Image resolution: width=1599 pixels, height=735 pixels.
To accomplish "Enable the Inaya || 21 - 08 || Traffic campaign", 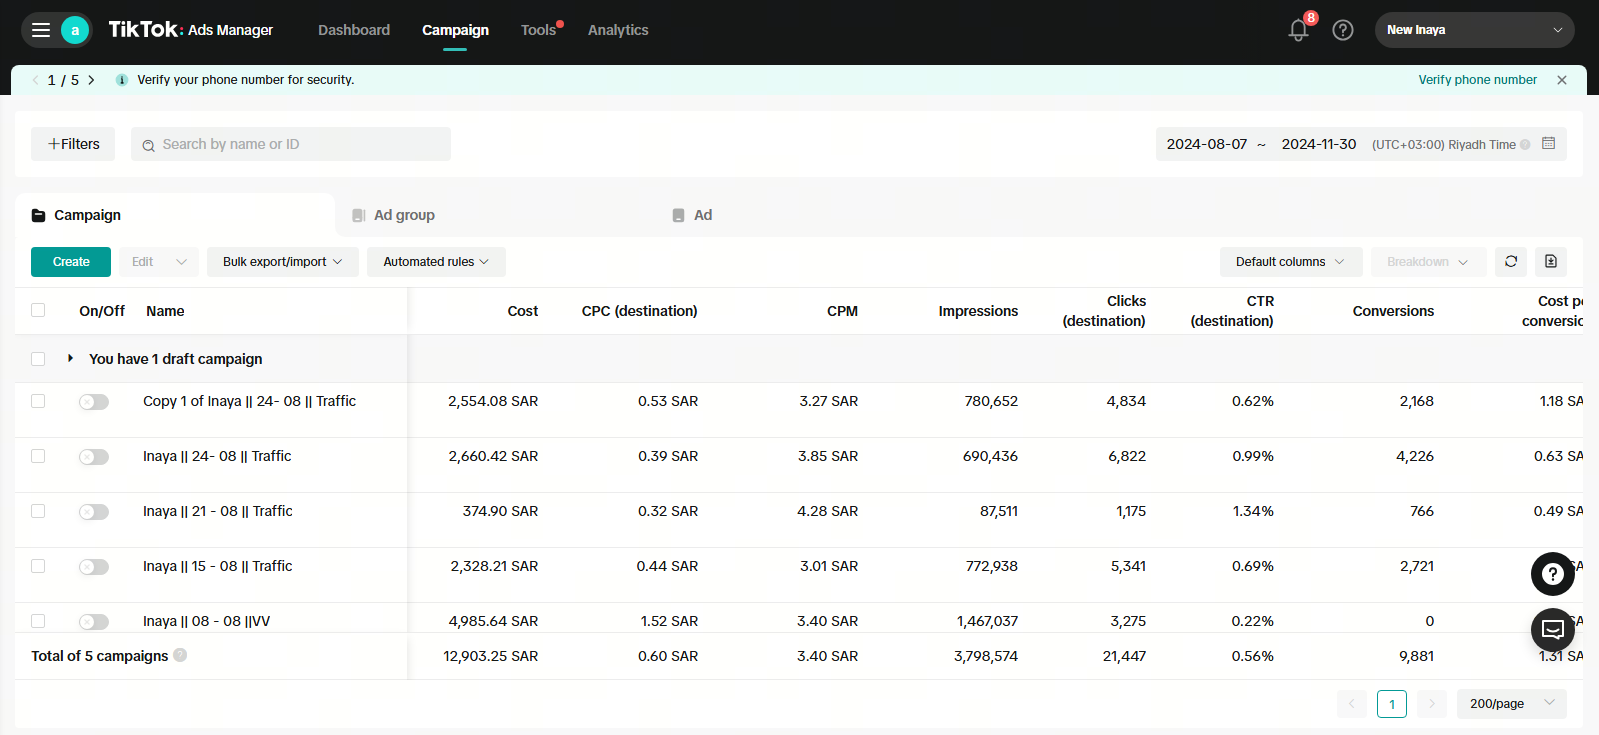I will tap(94, 512).
